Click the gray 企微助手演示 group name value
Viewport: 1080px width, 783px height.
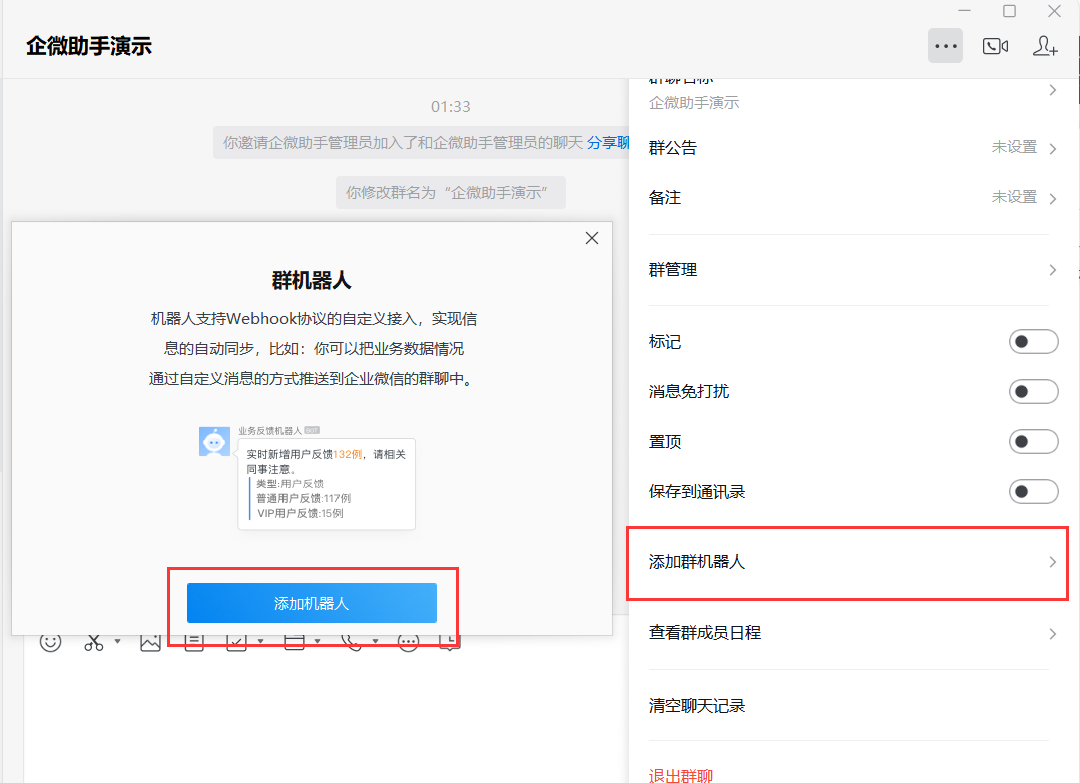click(x=694, y=103)
